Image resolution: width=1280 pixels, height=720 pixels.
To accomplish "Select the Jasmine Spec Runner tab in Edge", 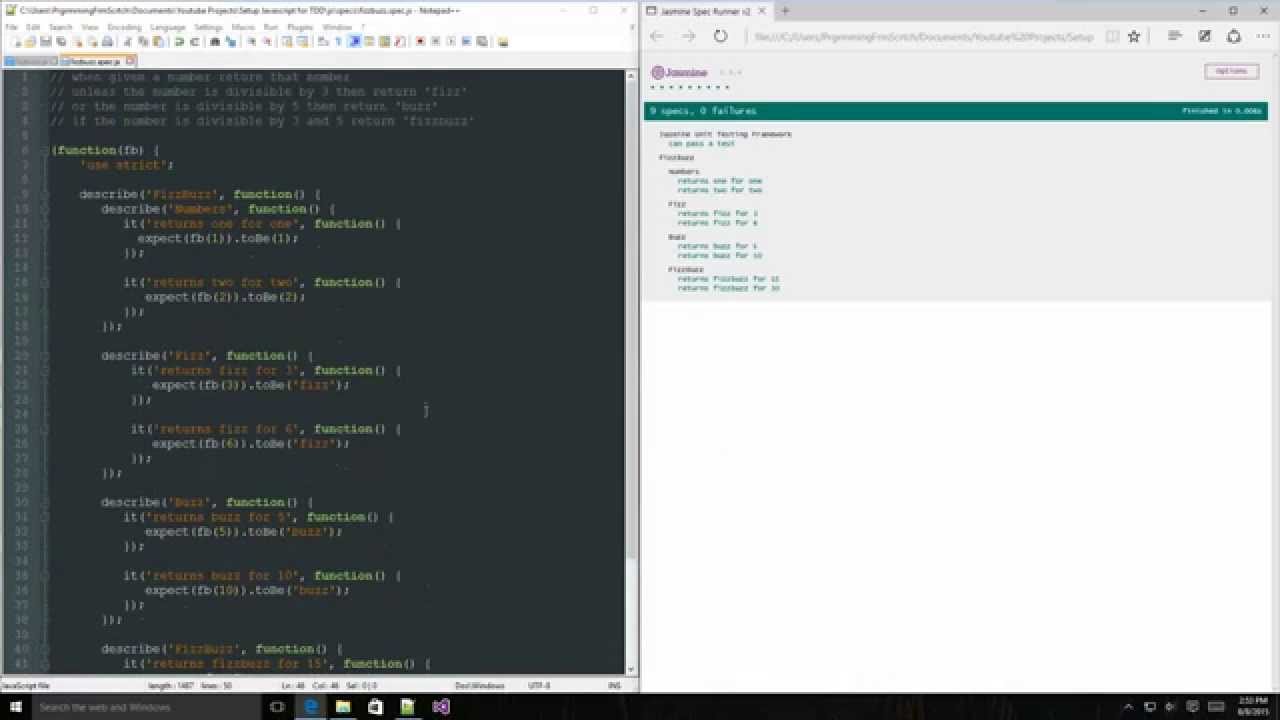I will [x=706, y=11].
